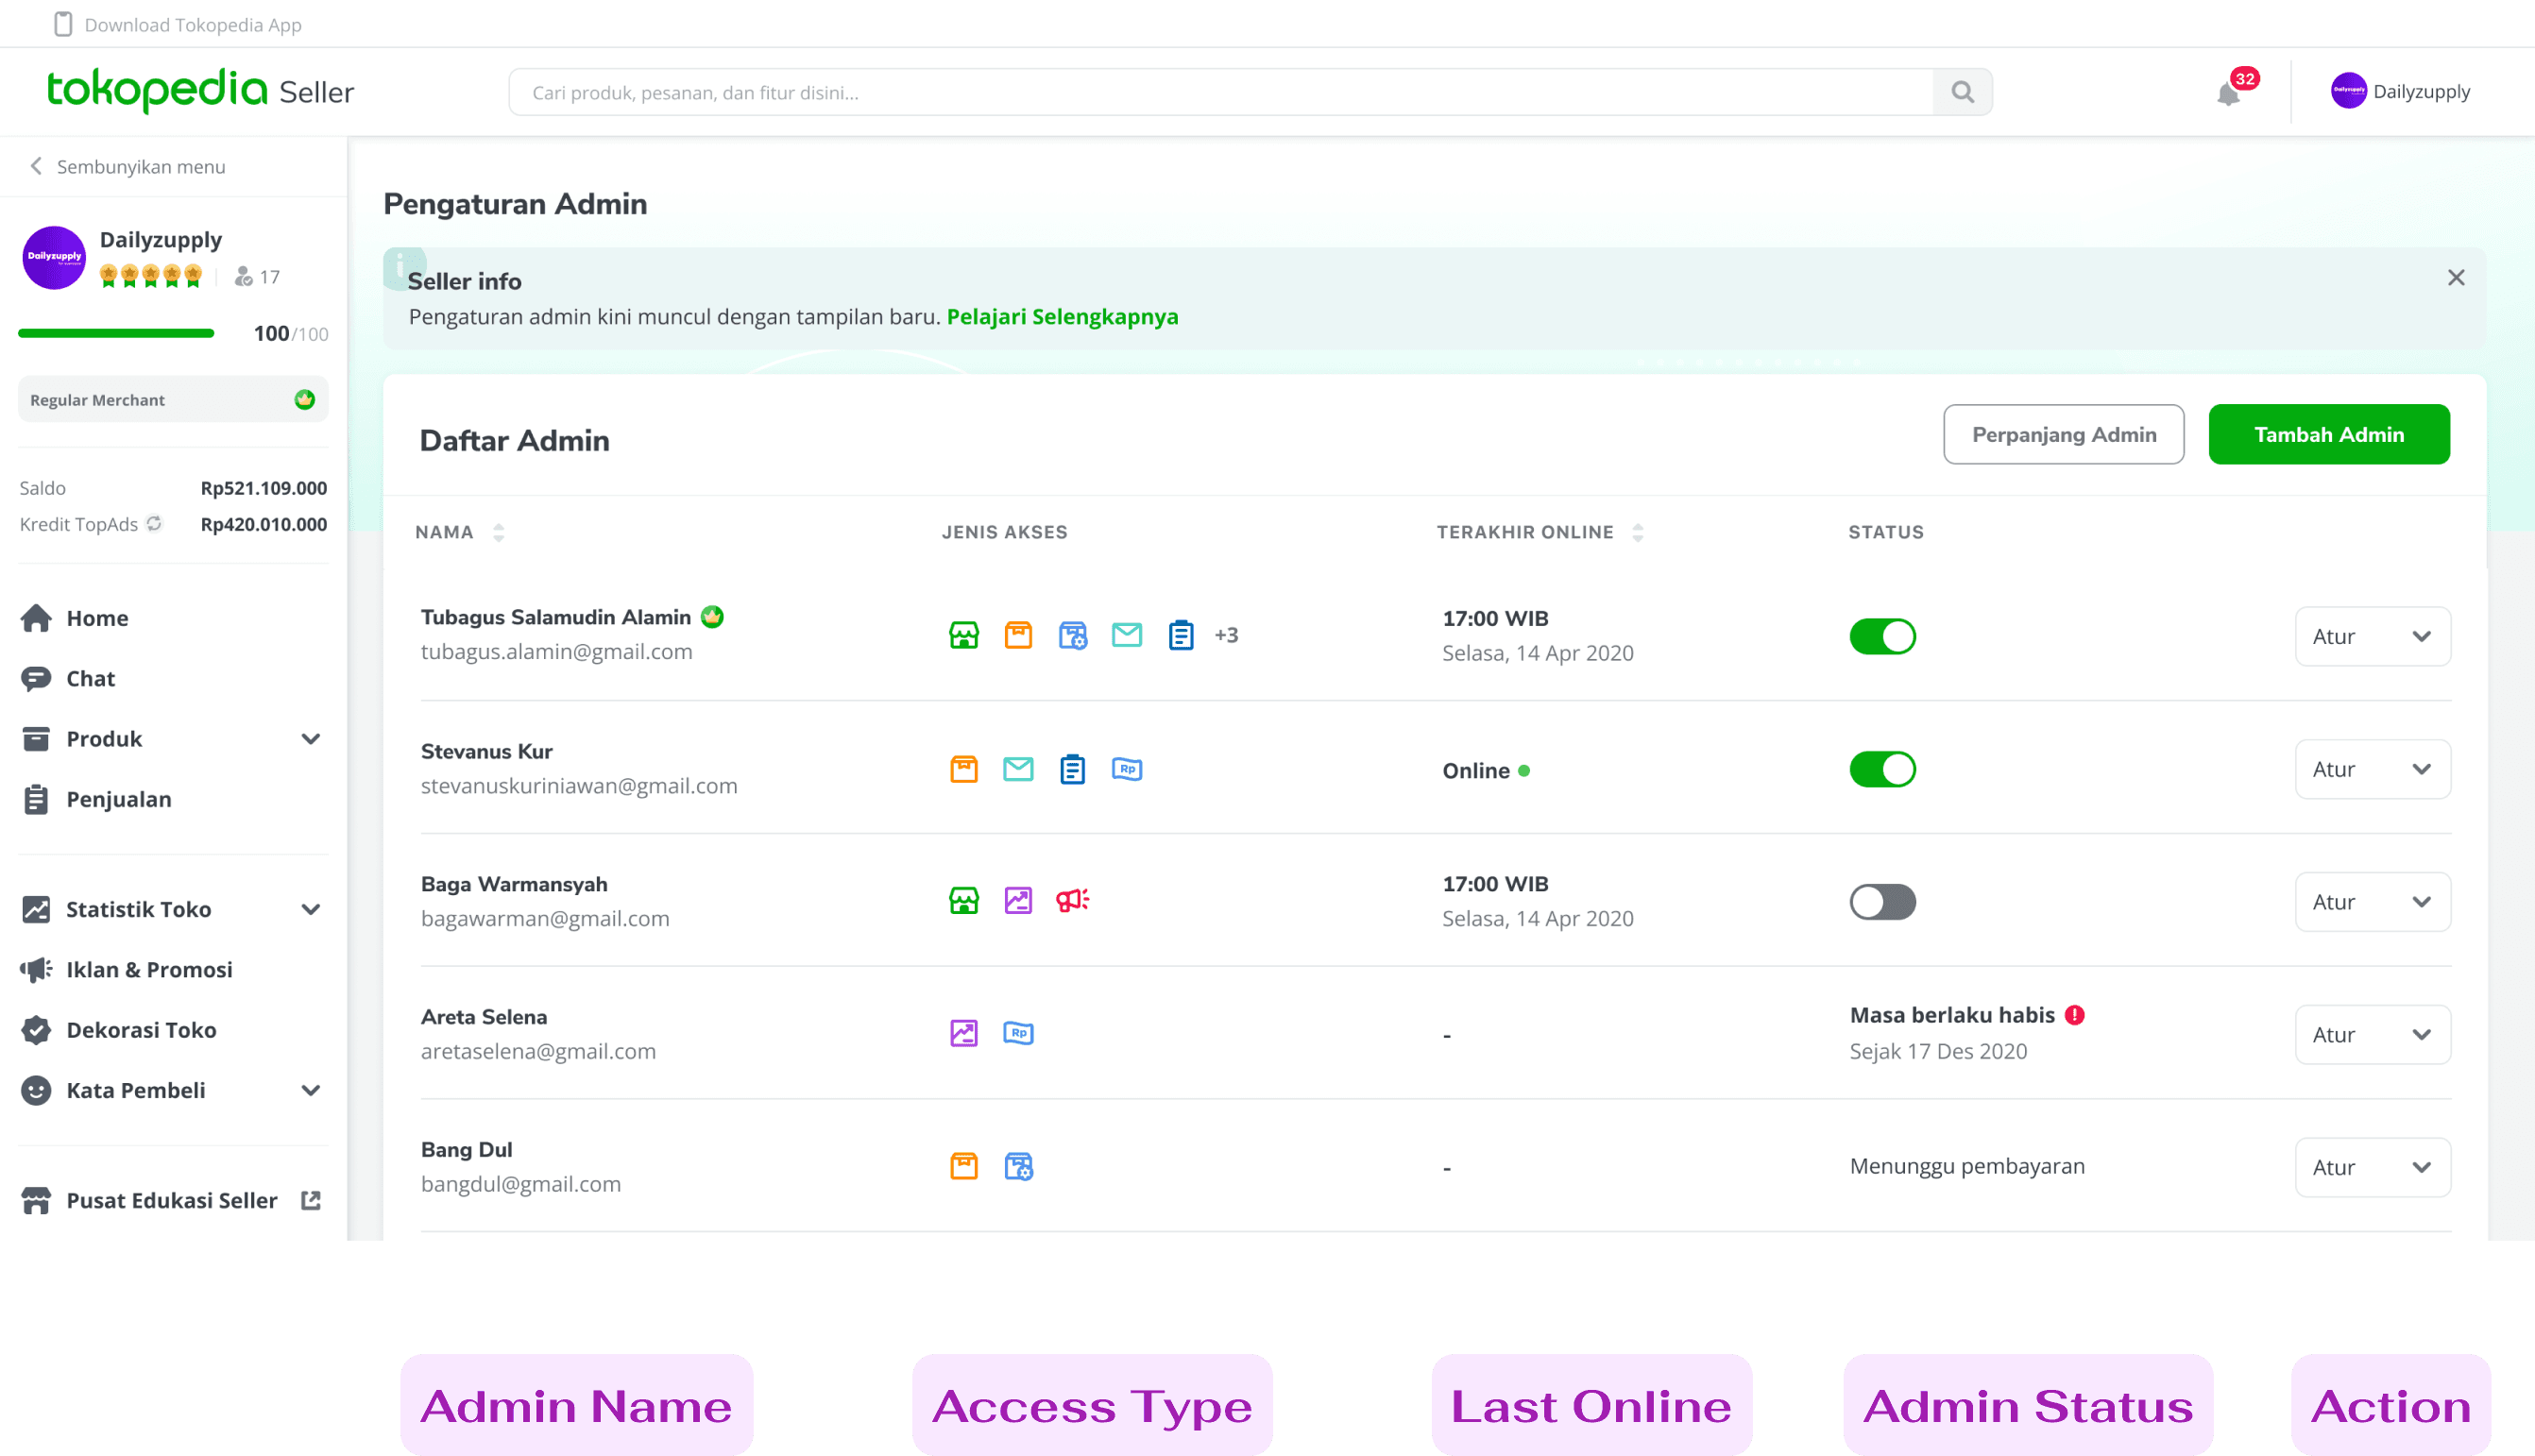The height and width of the screenshot is (1456, 2535).
Task: Open the Atur dropdown for Bang Dul
Action: tap(2372, 1167)
